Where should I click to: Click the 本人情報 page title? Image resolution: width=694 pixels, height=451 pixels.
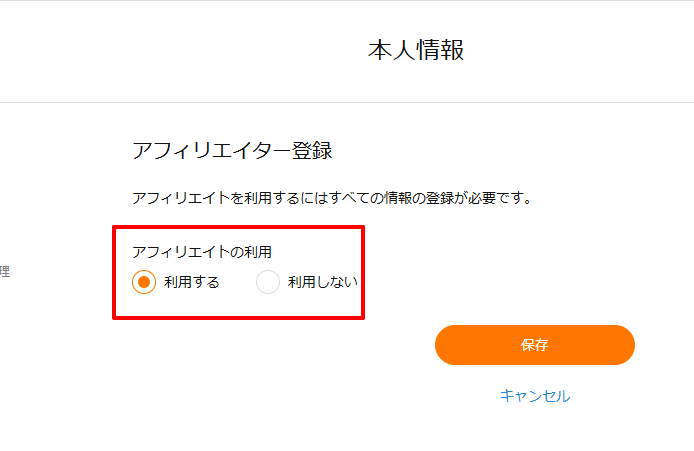click(x=416, y=50)
